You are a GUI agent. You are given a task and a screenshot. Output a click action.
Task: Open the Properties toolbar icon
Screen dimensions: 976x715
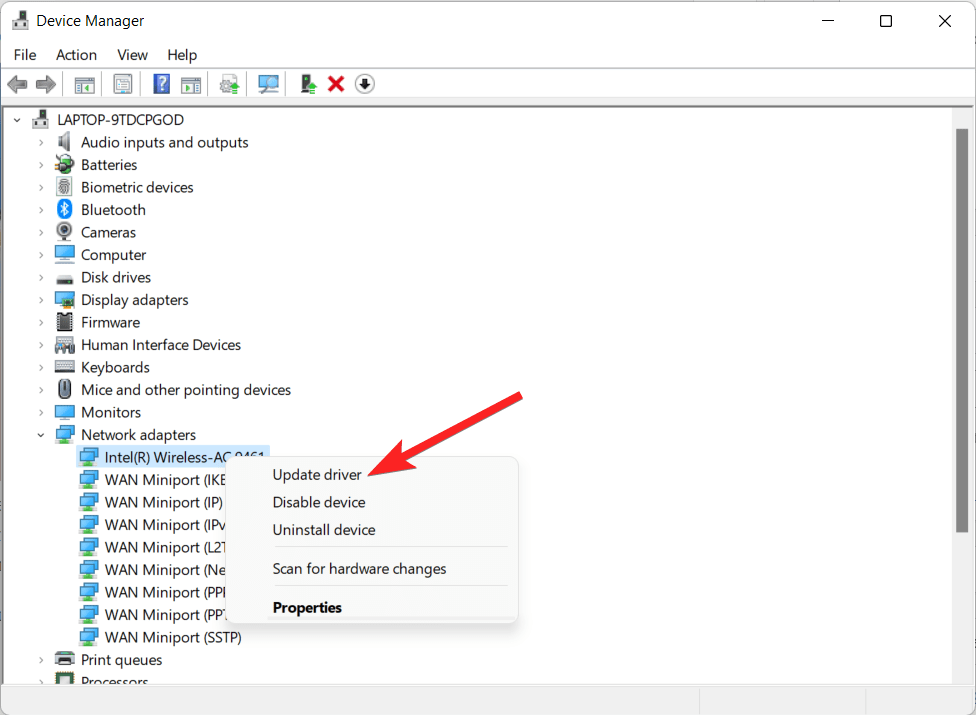(123, 83)
